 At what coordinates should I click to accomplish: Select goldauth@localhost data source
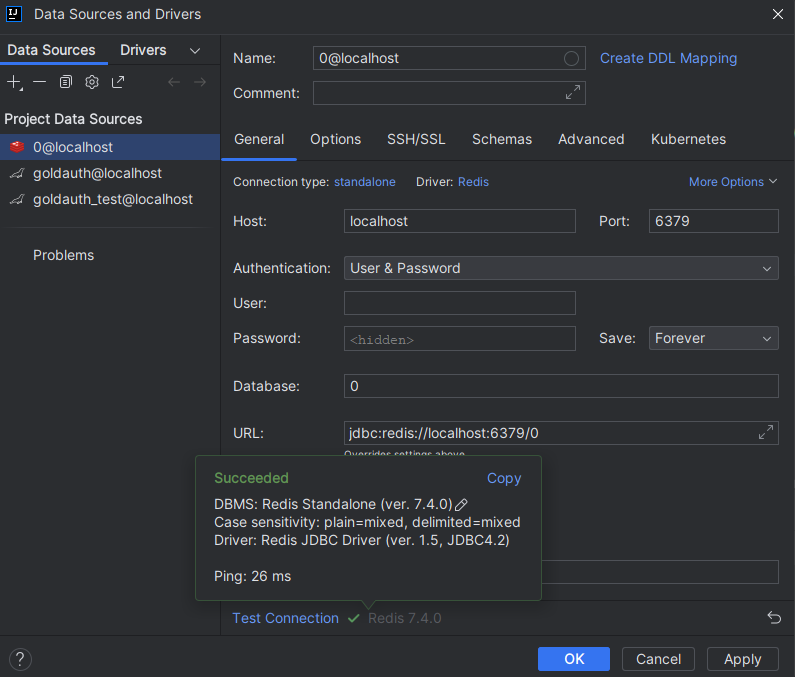tap(110, 173)
